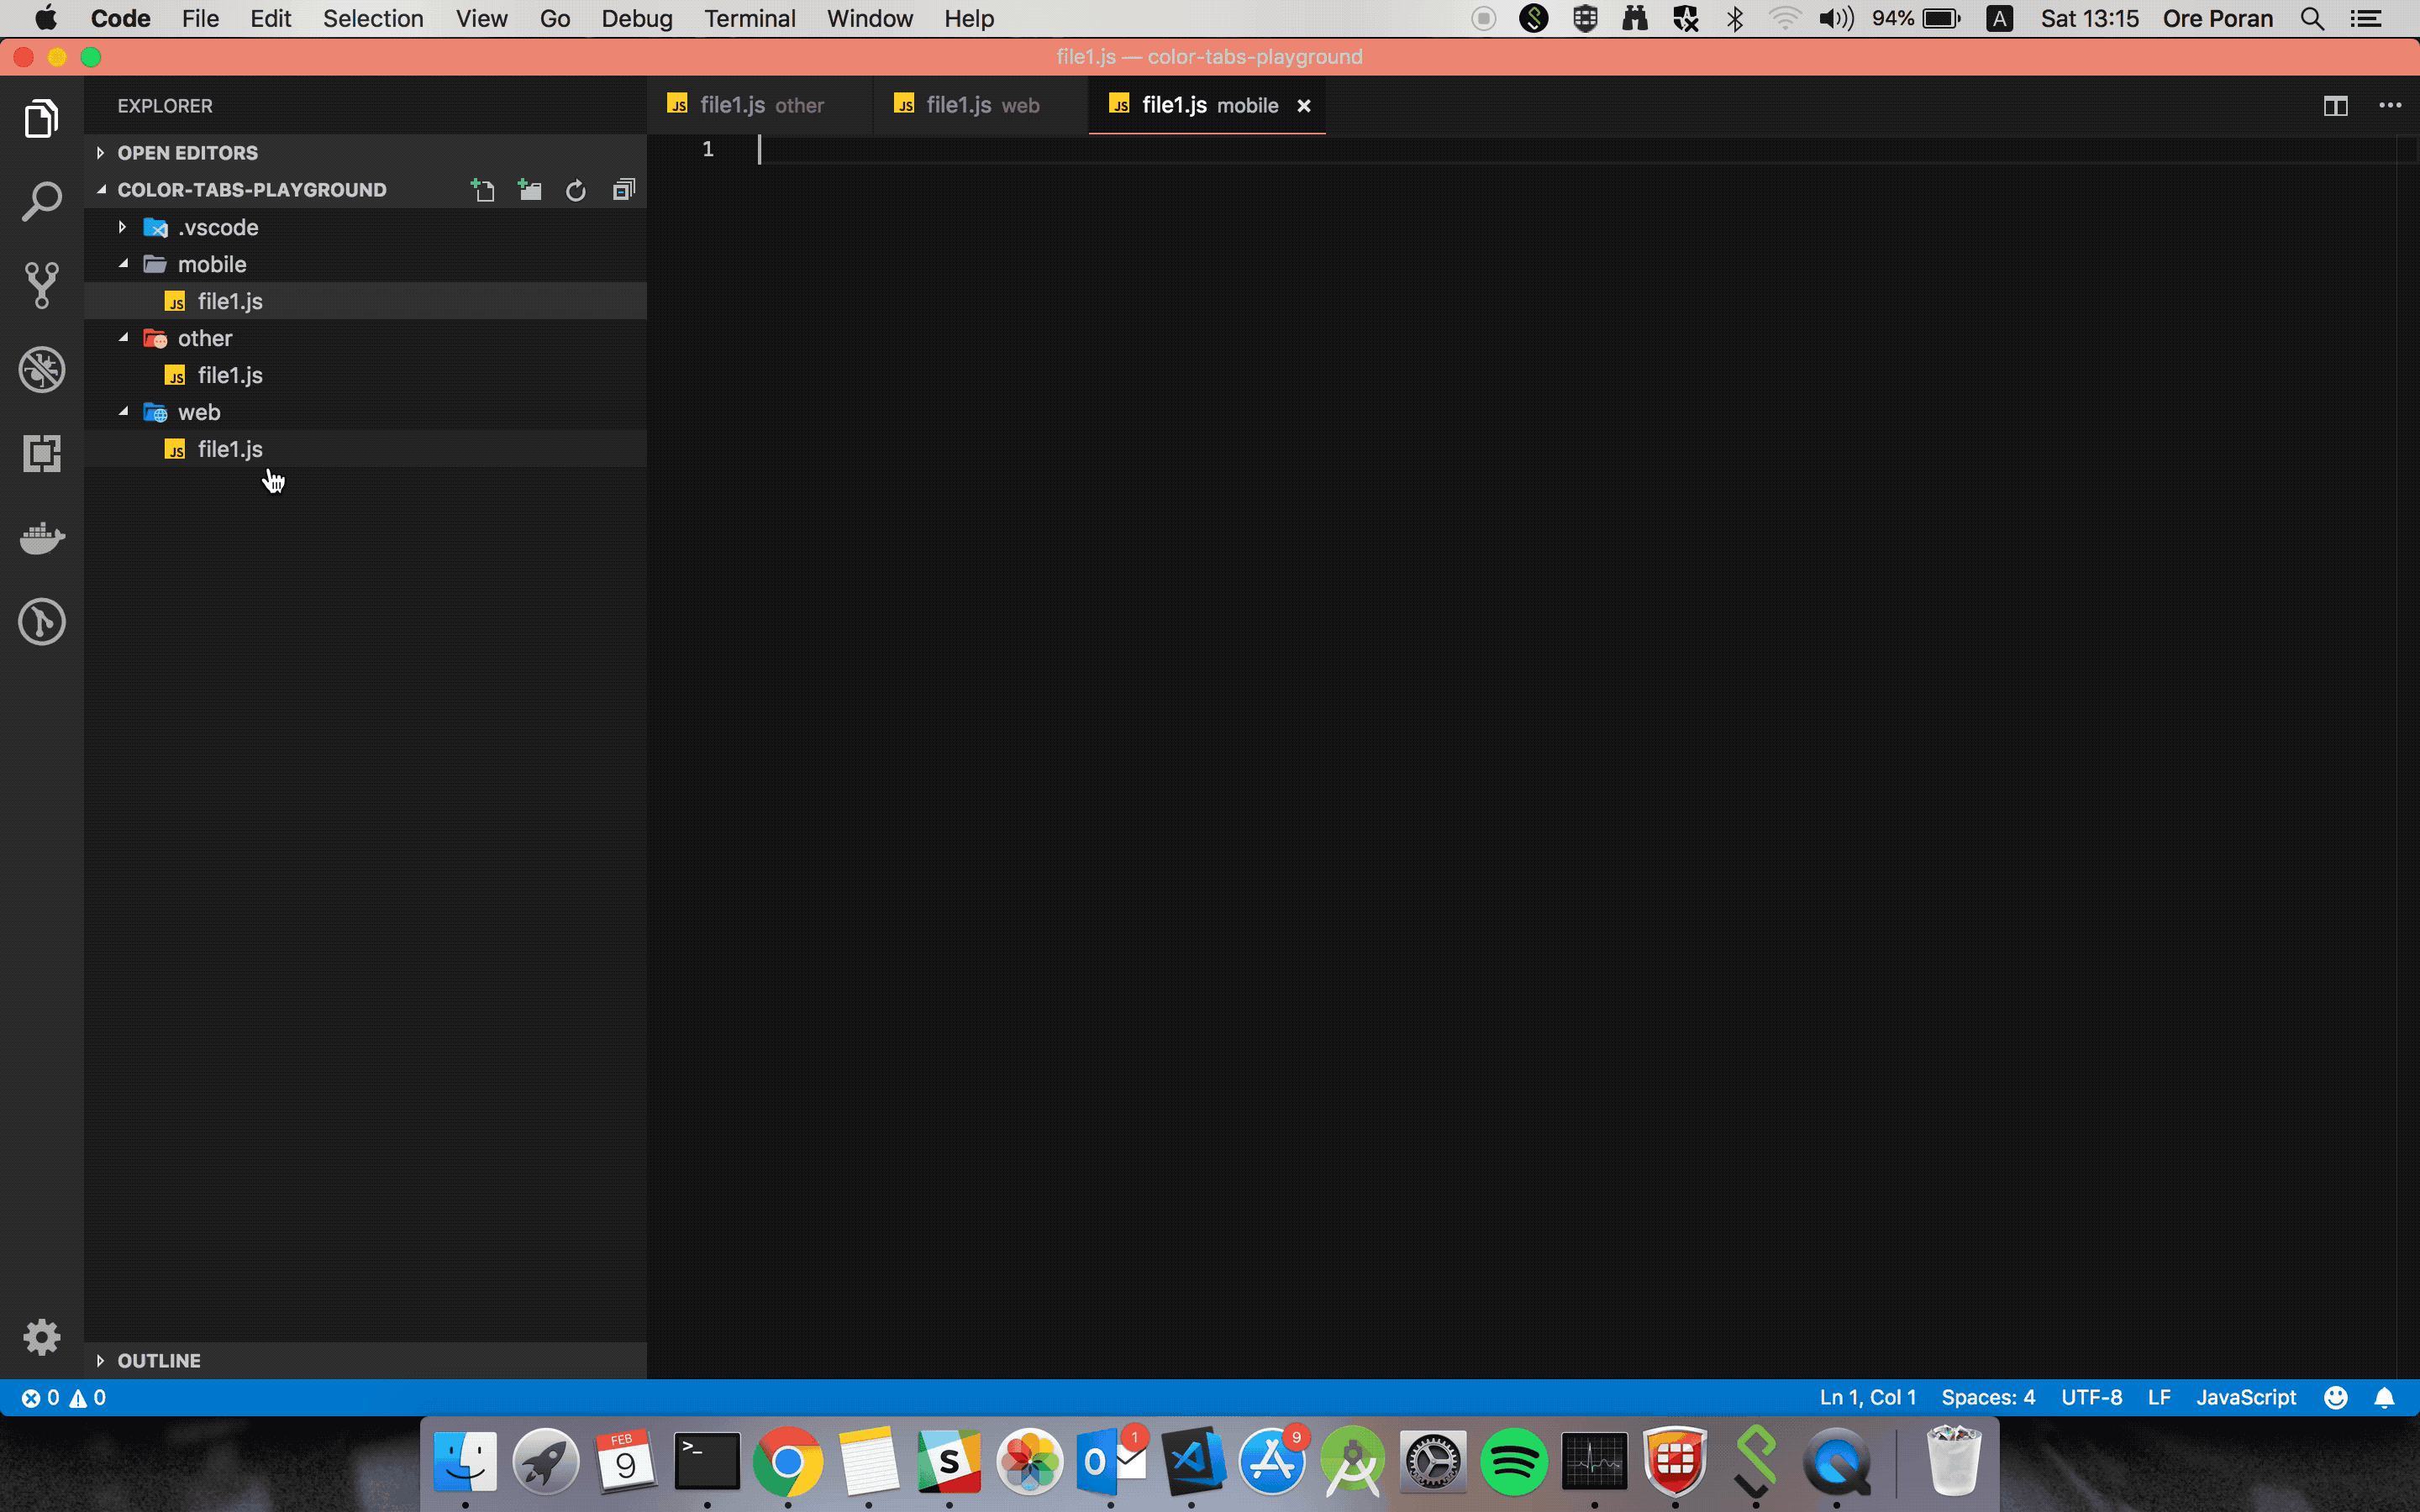The image size is (2420, 1512).
Task: Open the Docker view in activity bar
Action: coord(41,538)
